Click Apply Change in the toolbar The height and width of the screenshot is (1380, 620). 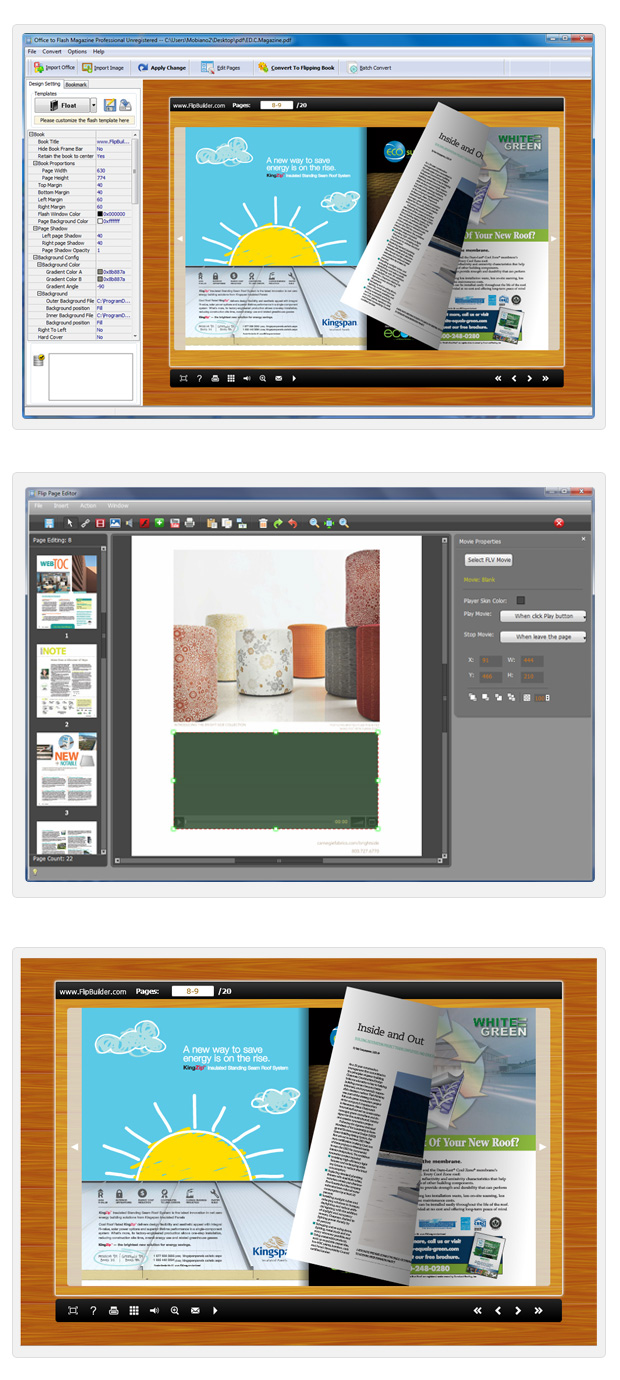click(162, 68)
